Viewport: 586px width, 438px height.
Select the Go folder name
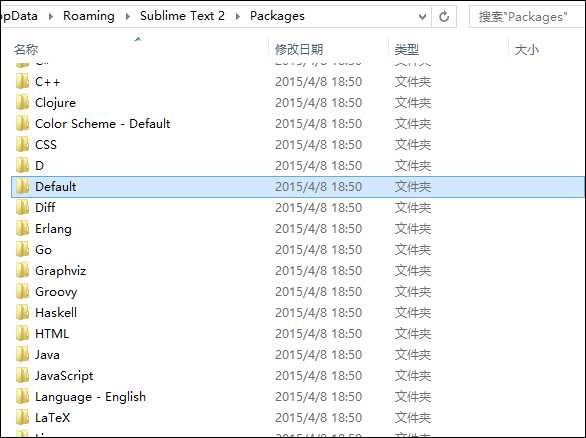click(x=43, y=250)
